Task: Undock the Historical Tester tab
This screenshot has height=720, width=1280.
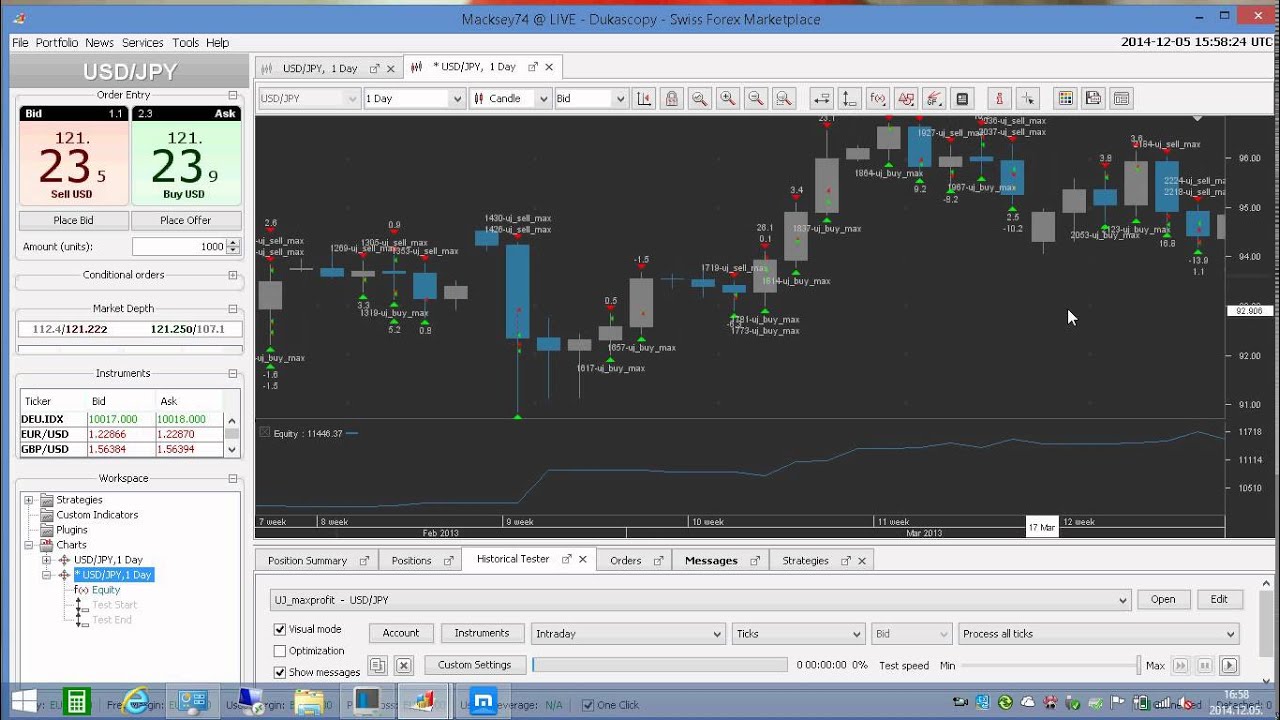Action: coord(567,559)
